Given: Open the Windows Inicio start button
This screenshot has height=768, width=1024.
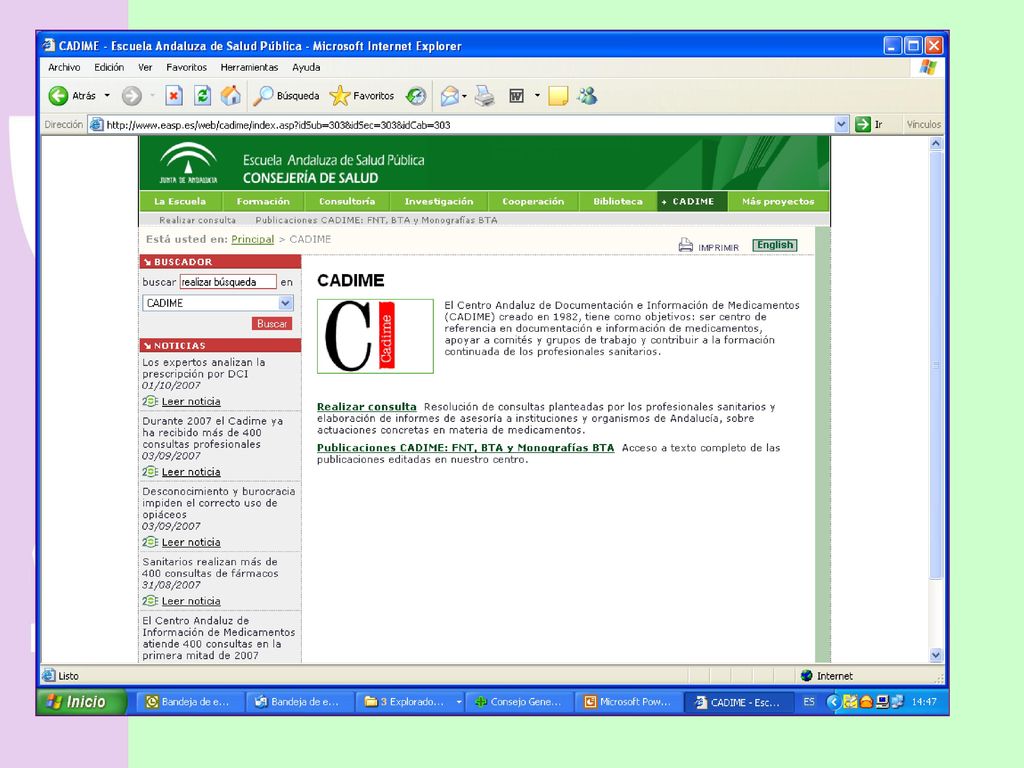Looking at the screenshot, I should [x=82, y=702].
